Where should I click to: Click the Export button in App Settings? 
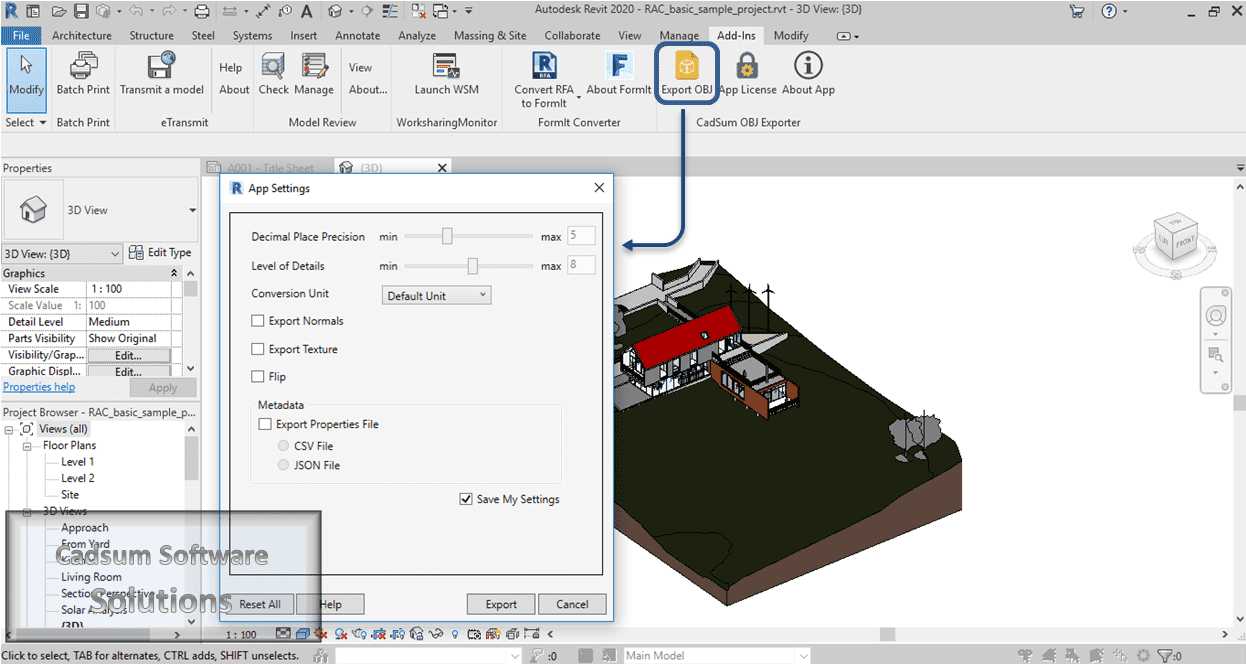coord(500,604)
